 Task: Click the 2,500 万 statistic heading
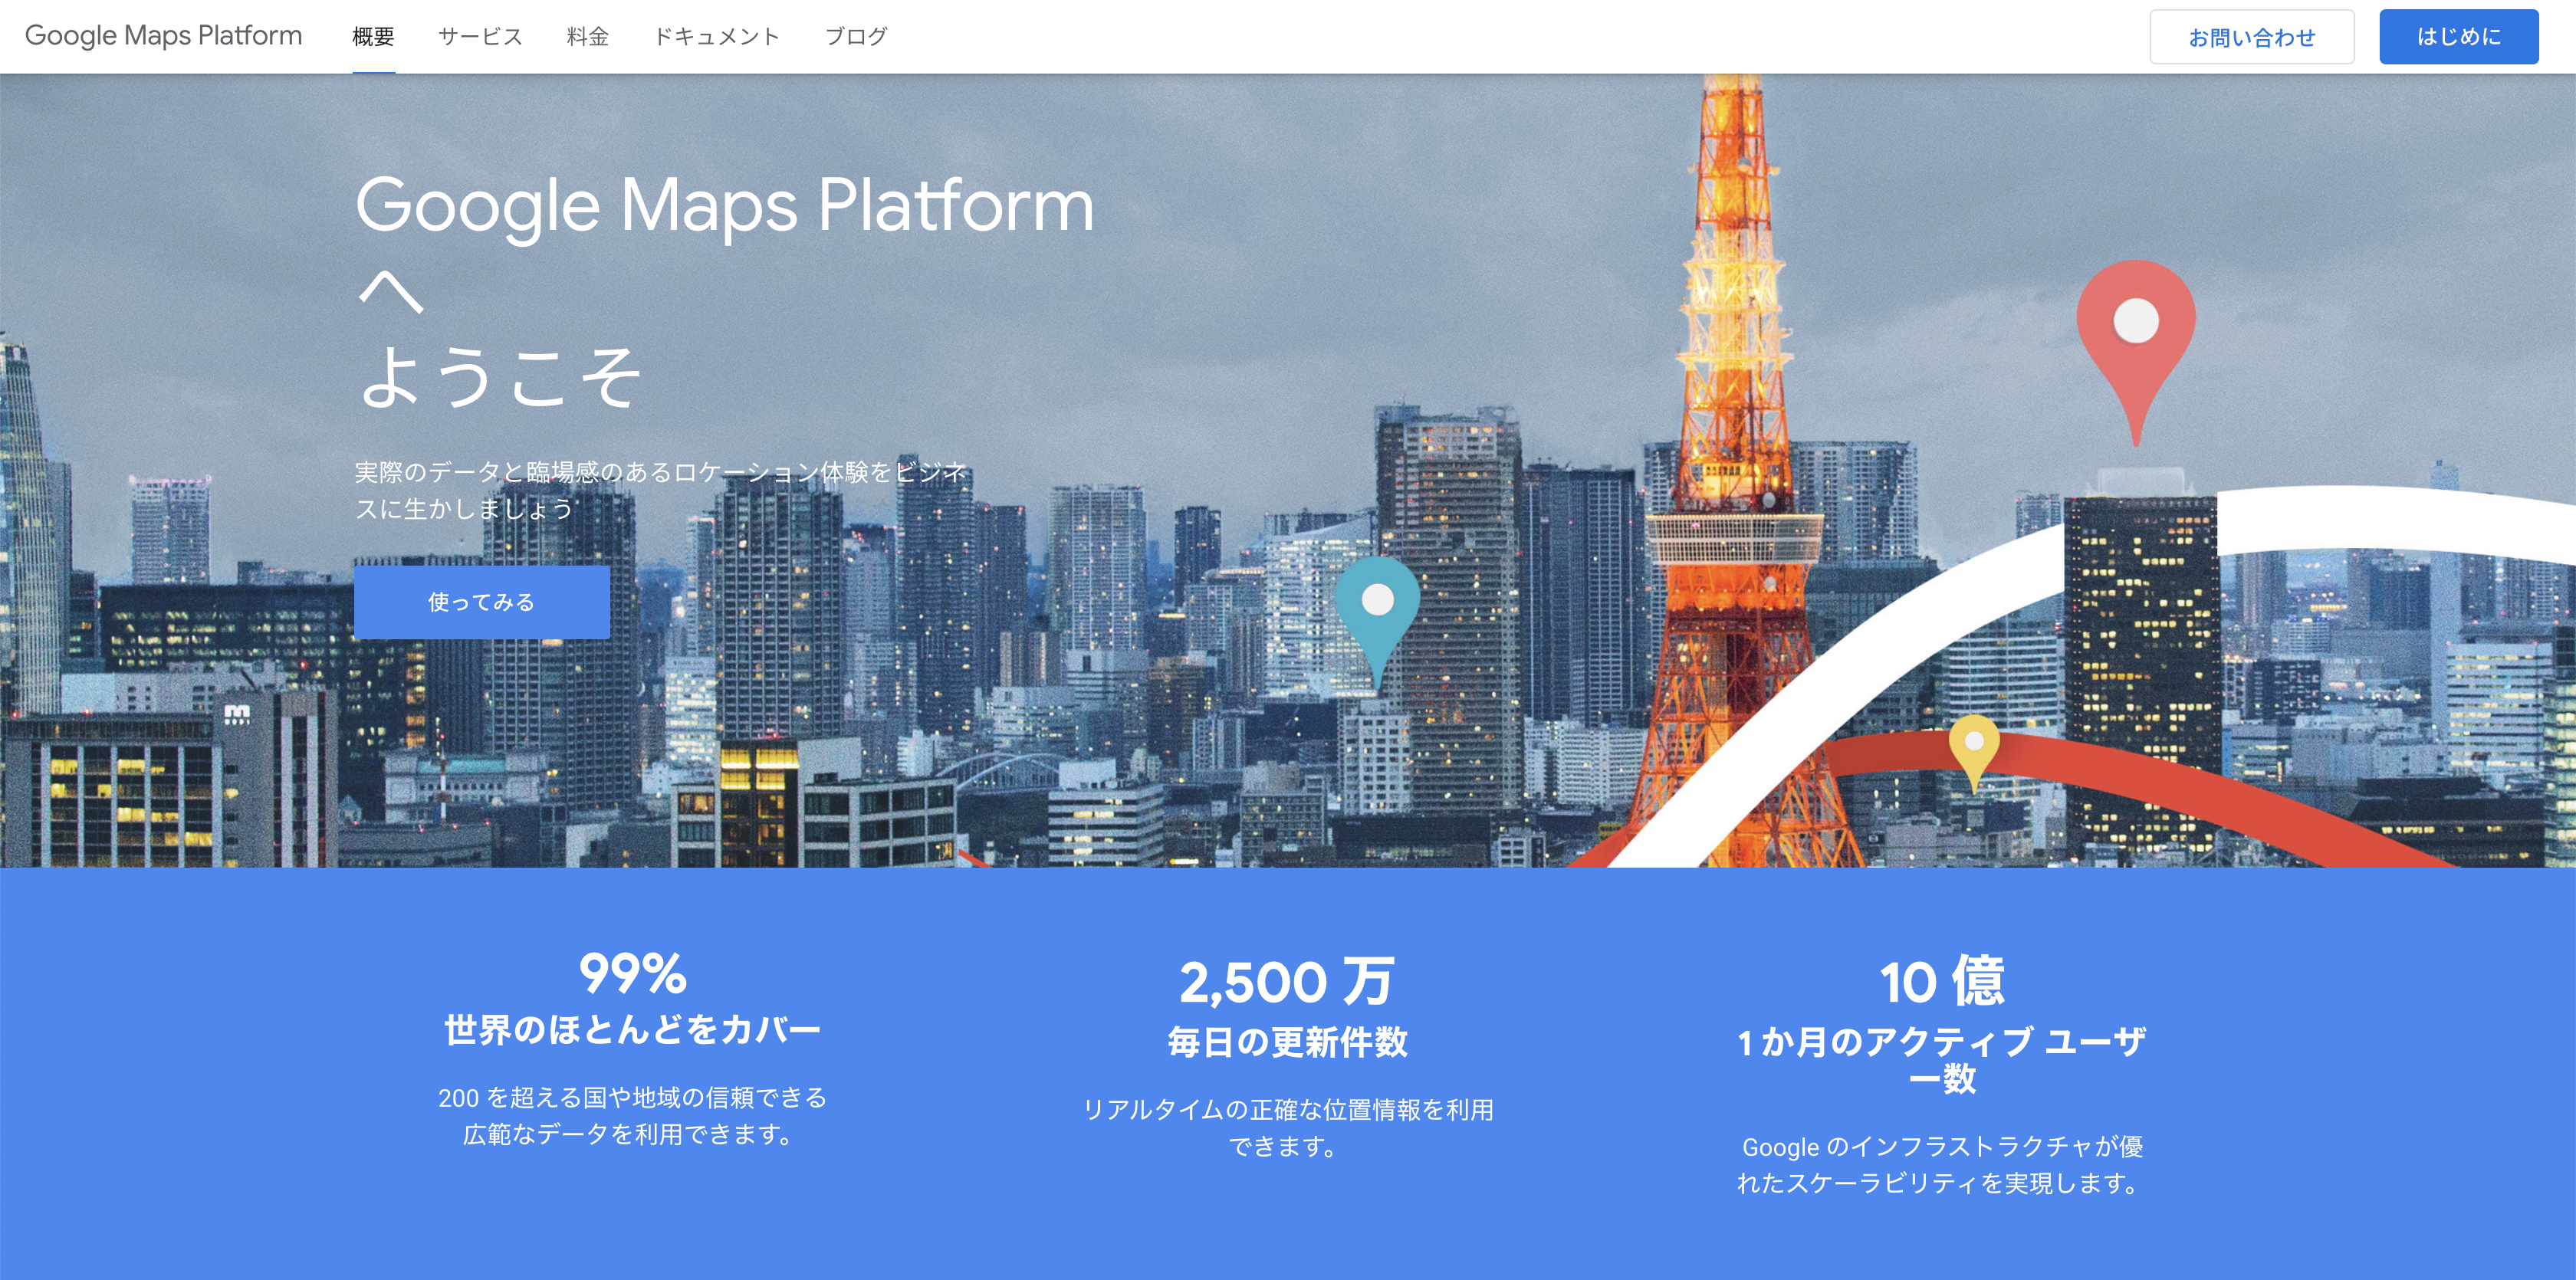click(1287, 981)
